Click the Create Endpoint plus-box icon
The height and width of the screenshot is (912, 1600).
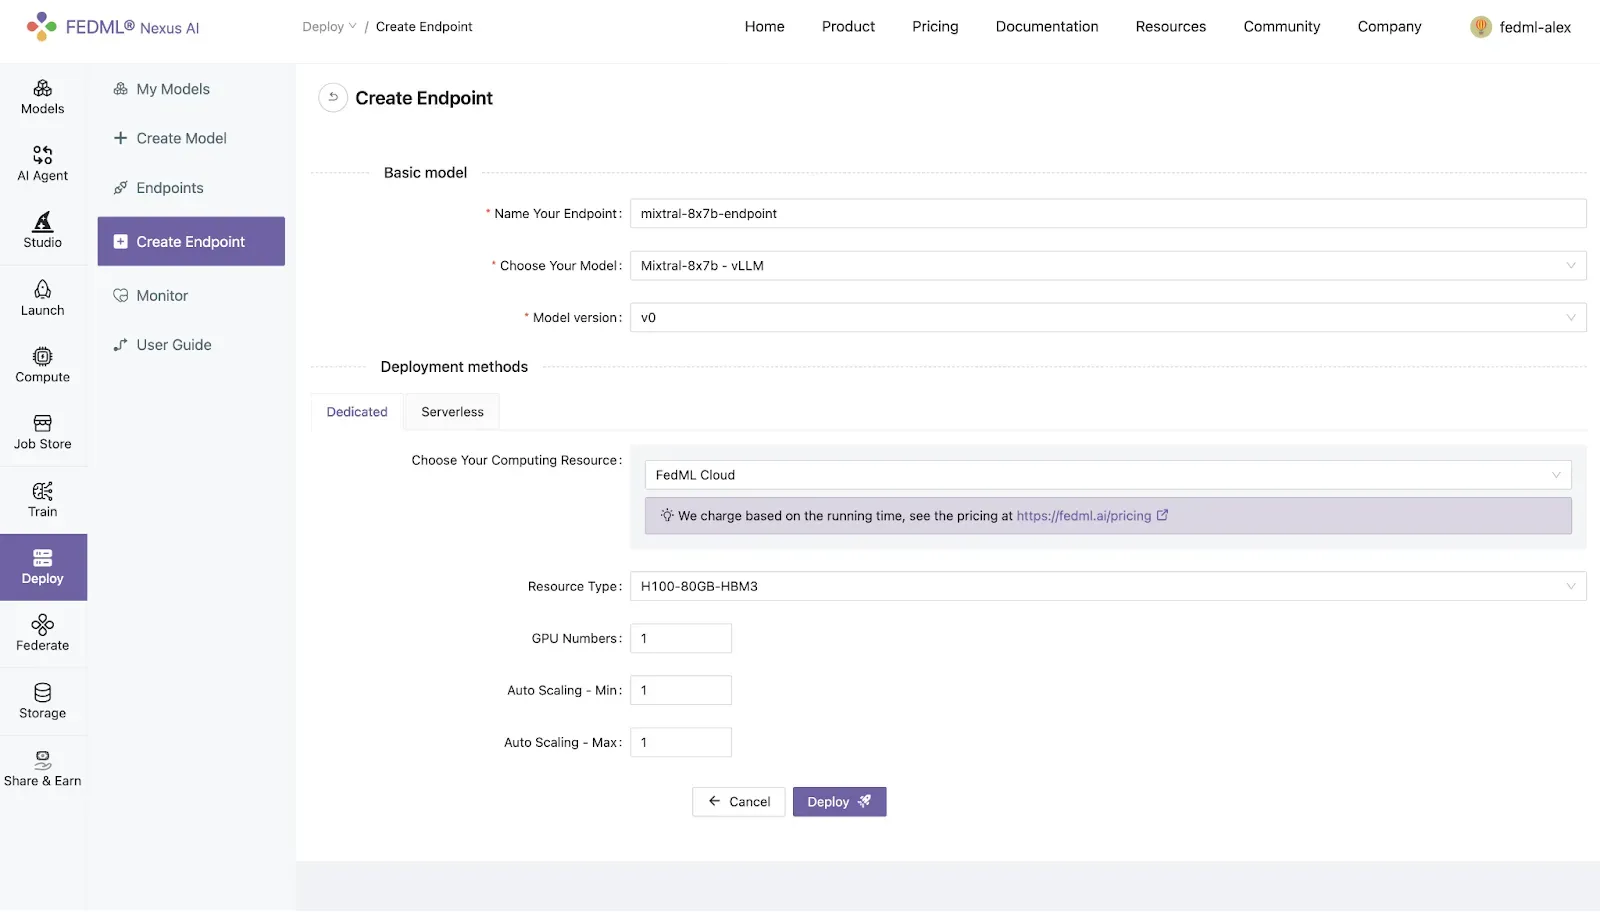(x=120, y=241)
